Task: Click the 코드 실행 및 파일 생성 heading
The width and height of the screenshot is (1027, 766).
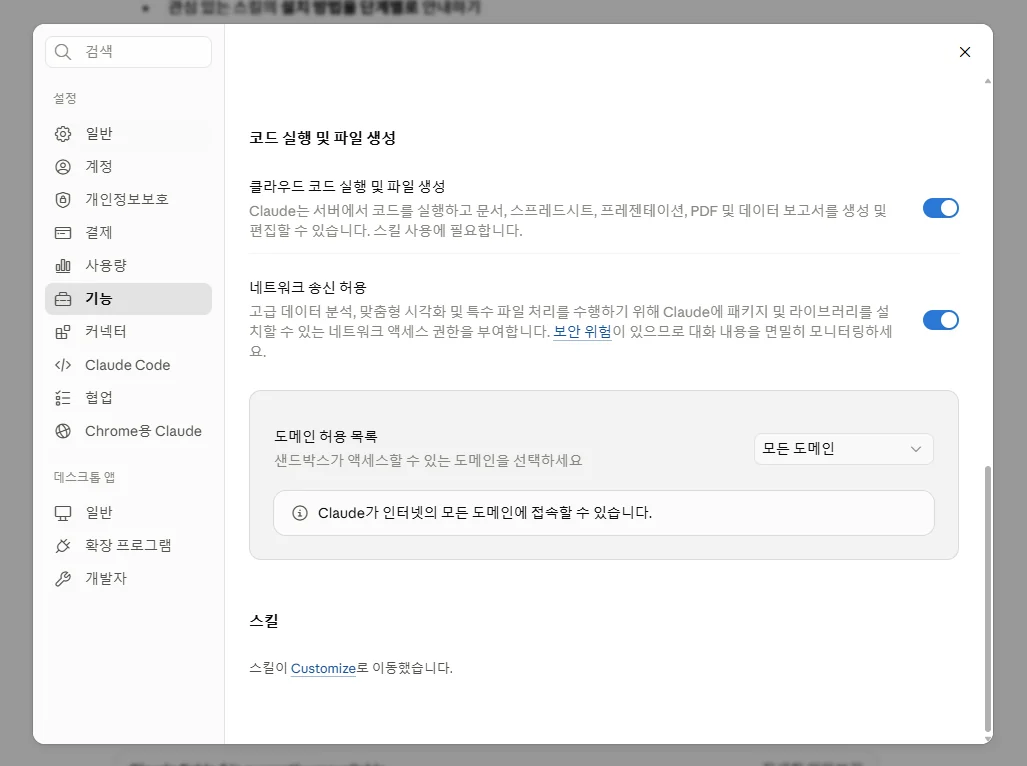Action: pos(322,138)
